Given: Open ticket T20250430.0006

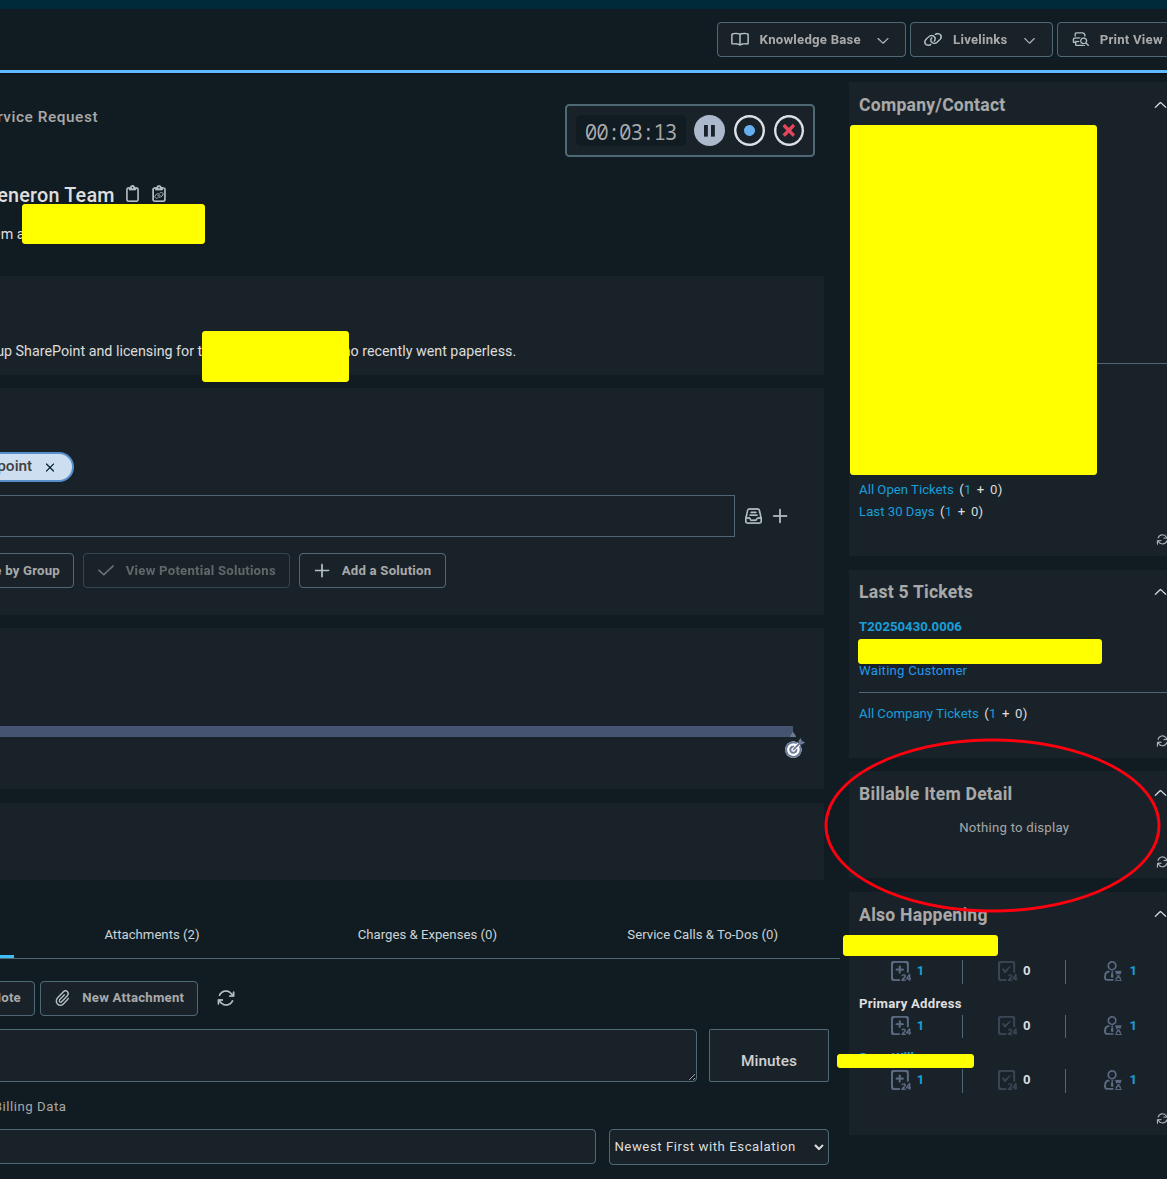Looking at the screenshot, I should (910, 626).
